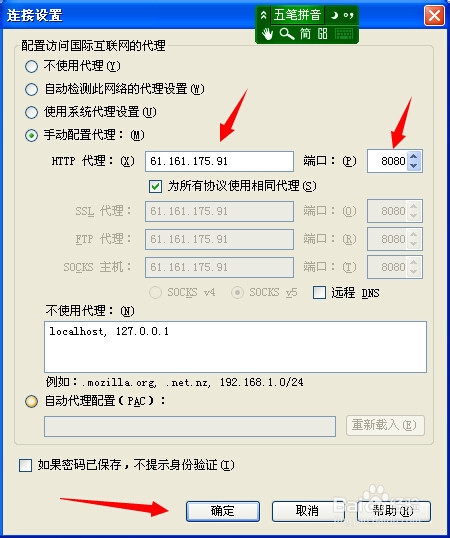
Task: Open the soft keyboard icon in IME bar
Action: pyautogui.click(x=344, y=34)
